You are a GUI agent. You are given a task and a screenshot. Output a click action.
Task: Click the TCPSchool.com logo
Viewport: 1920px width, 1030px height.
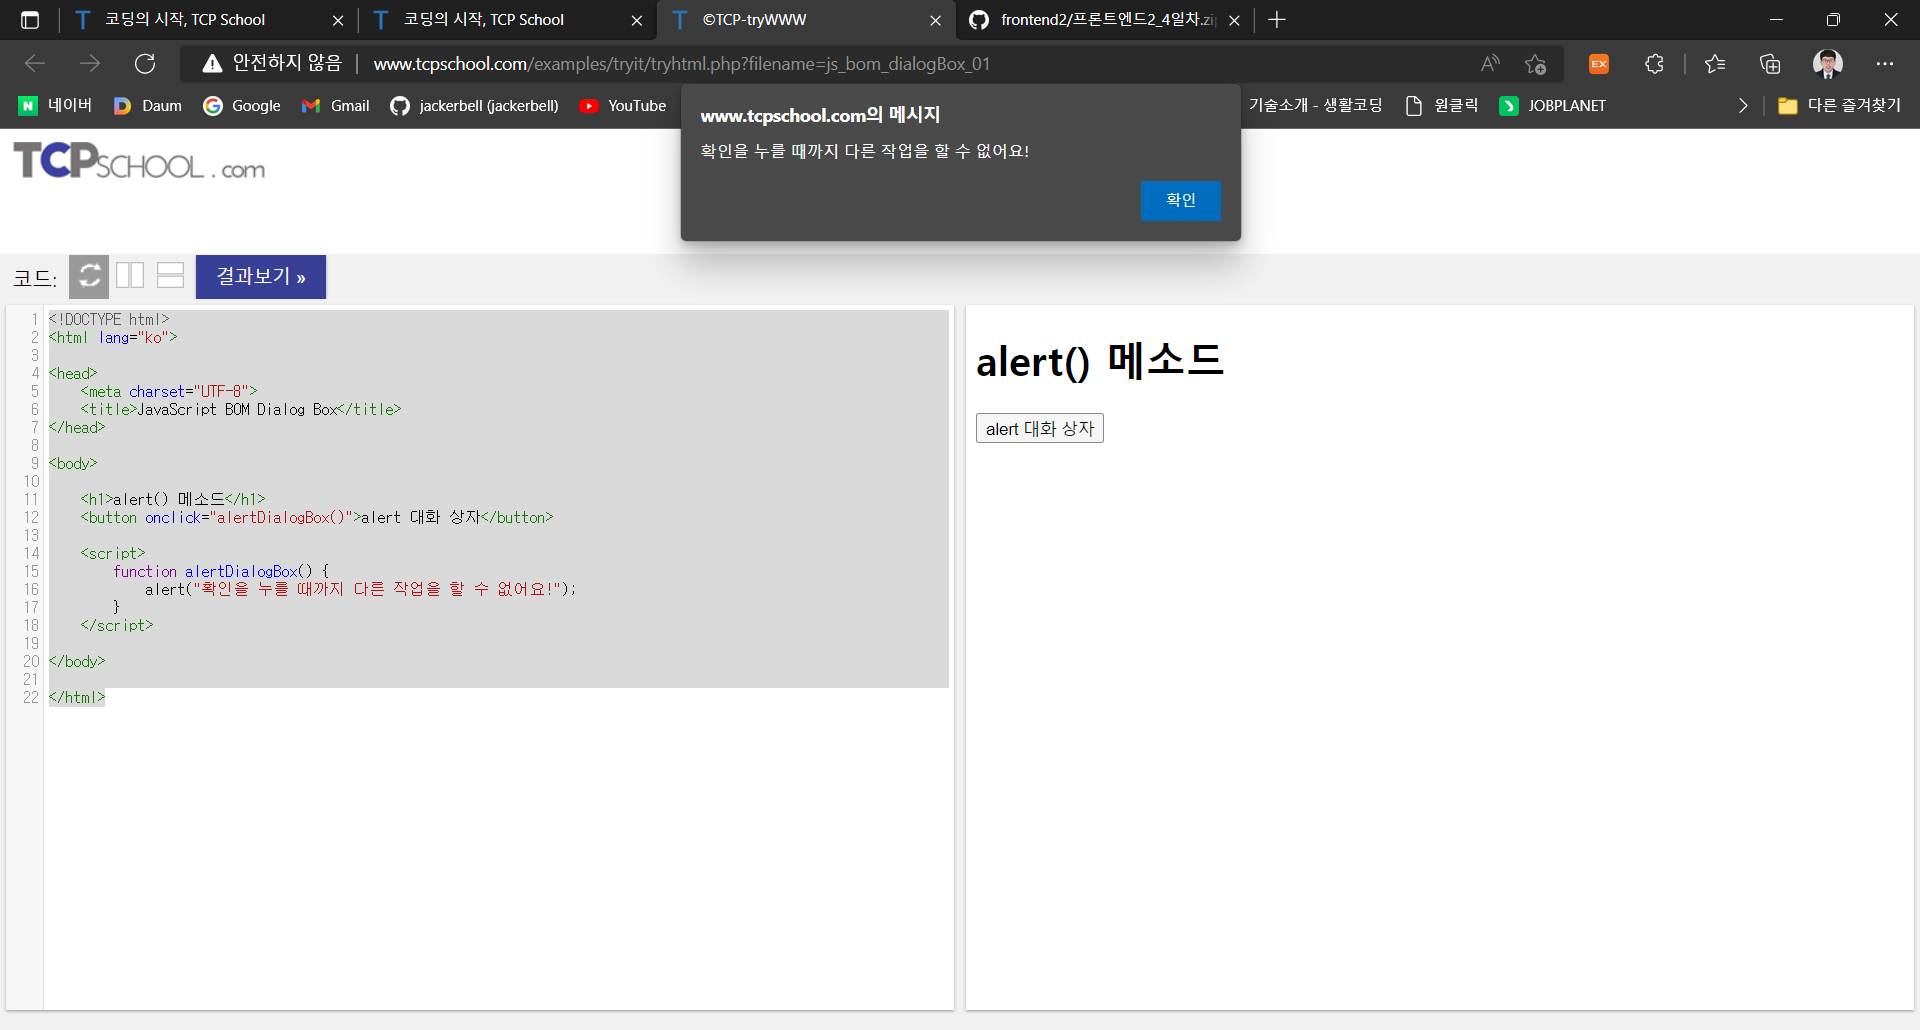(139, 162)
